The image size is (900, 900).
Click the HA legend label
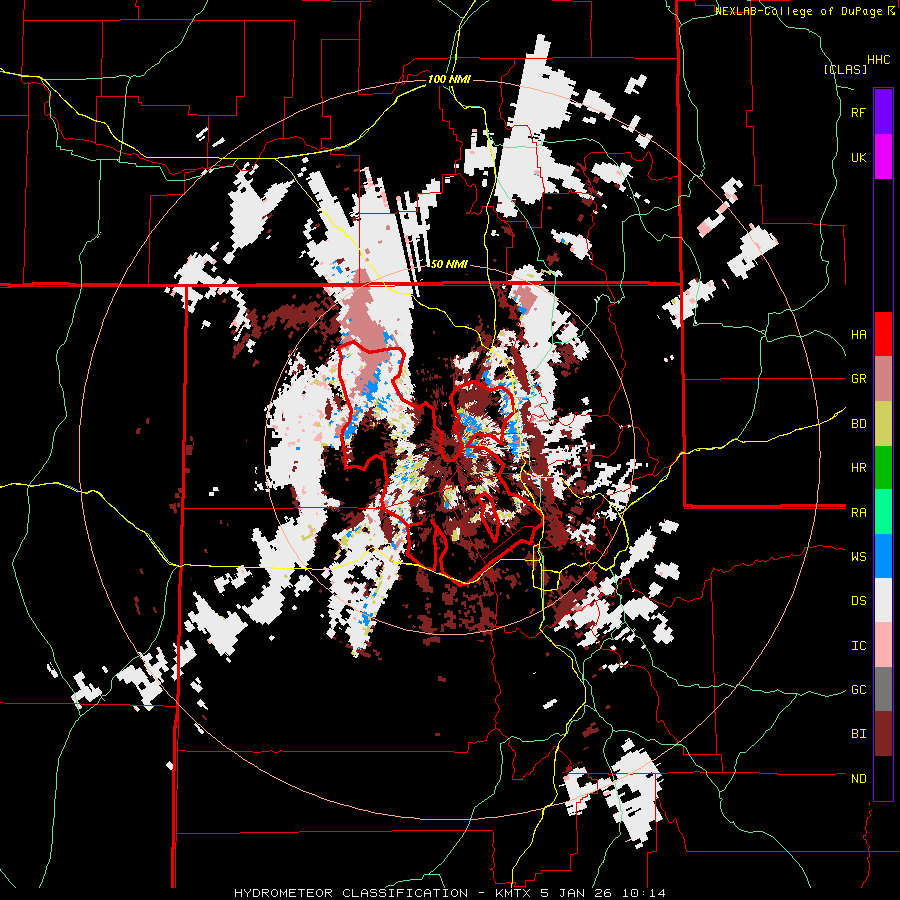pos(858,335)
